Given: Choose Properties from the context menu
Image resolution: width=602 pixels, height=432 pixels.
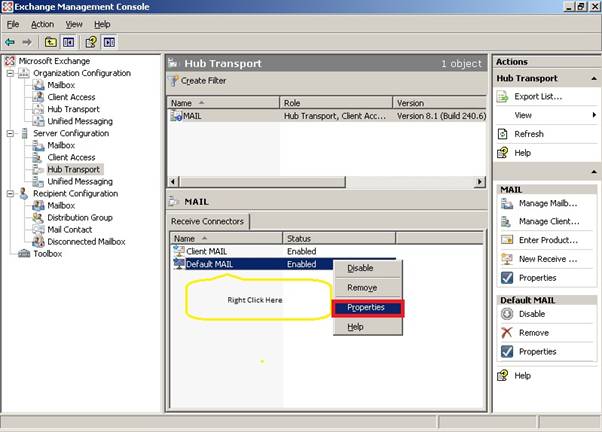Looking at the screenshot, I should [366, 308].
